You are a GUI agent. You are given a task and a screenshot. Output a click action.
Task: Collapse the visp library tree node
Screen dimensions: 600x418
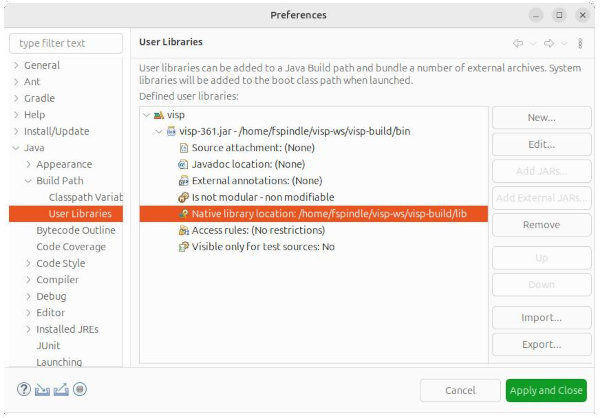(x=147, y=115)
